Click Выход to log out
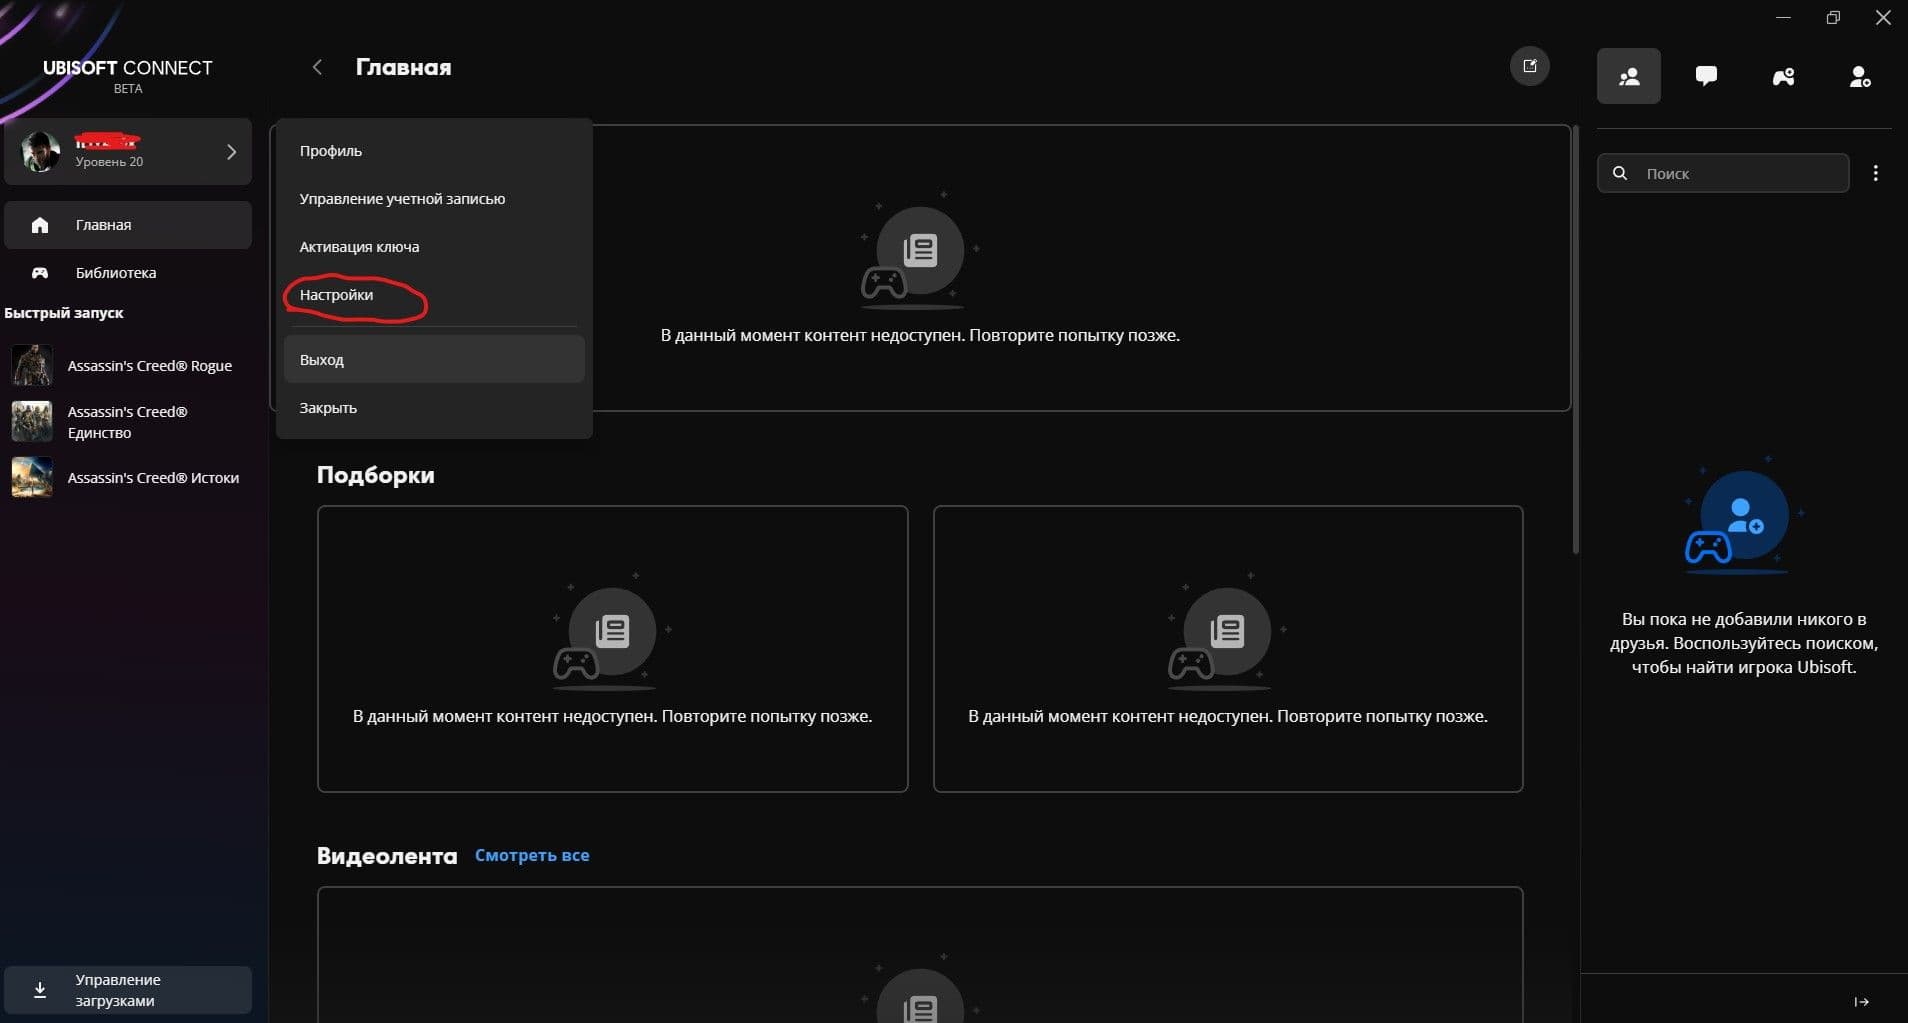Image resolution: width=1908 pixels, height=1023 pixels. (322, 360)
